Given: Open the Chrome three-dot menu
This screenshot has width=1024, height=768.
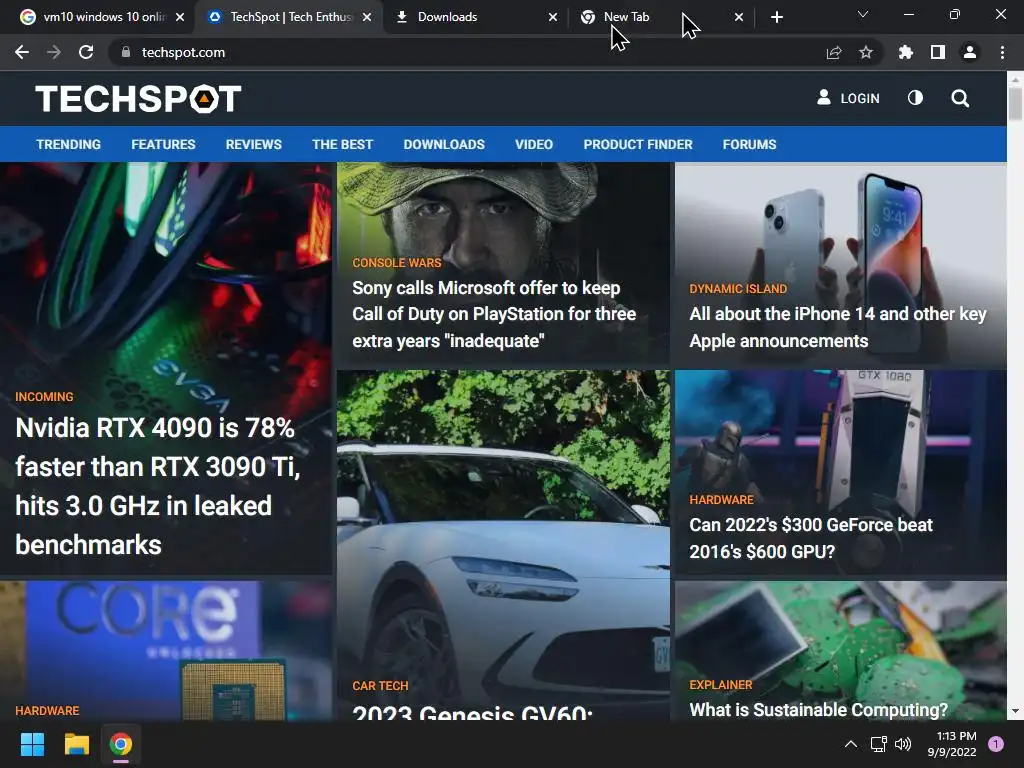Looking at the screenshot, I should [1002, 52].
